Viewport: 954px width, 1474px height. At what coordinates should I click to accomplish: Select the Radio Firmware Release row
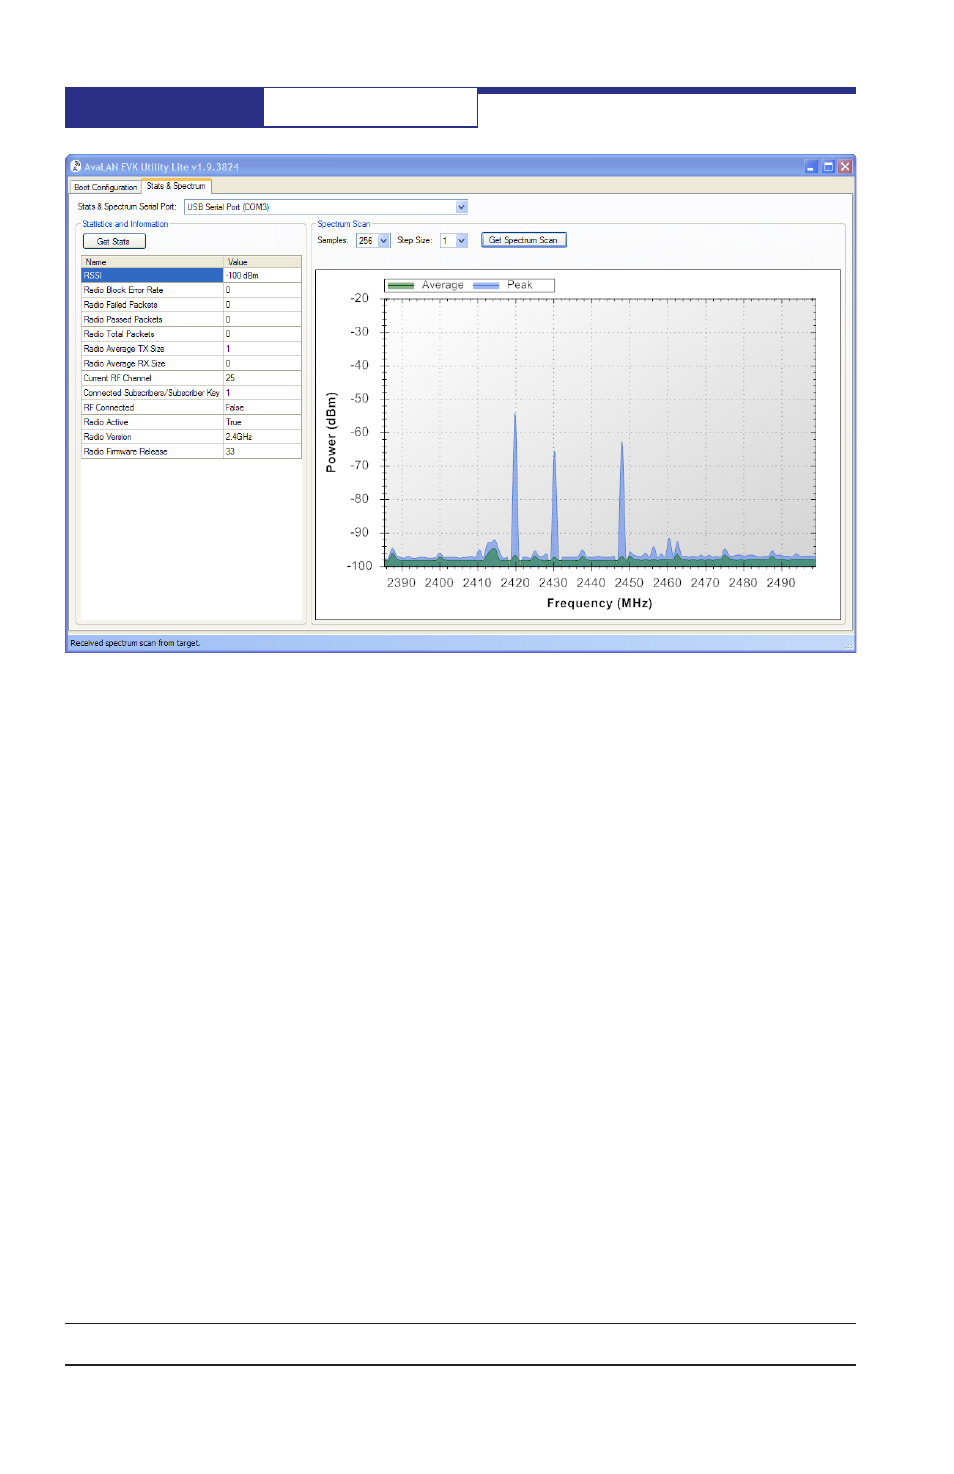pos(191,451)
